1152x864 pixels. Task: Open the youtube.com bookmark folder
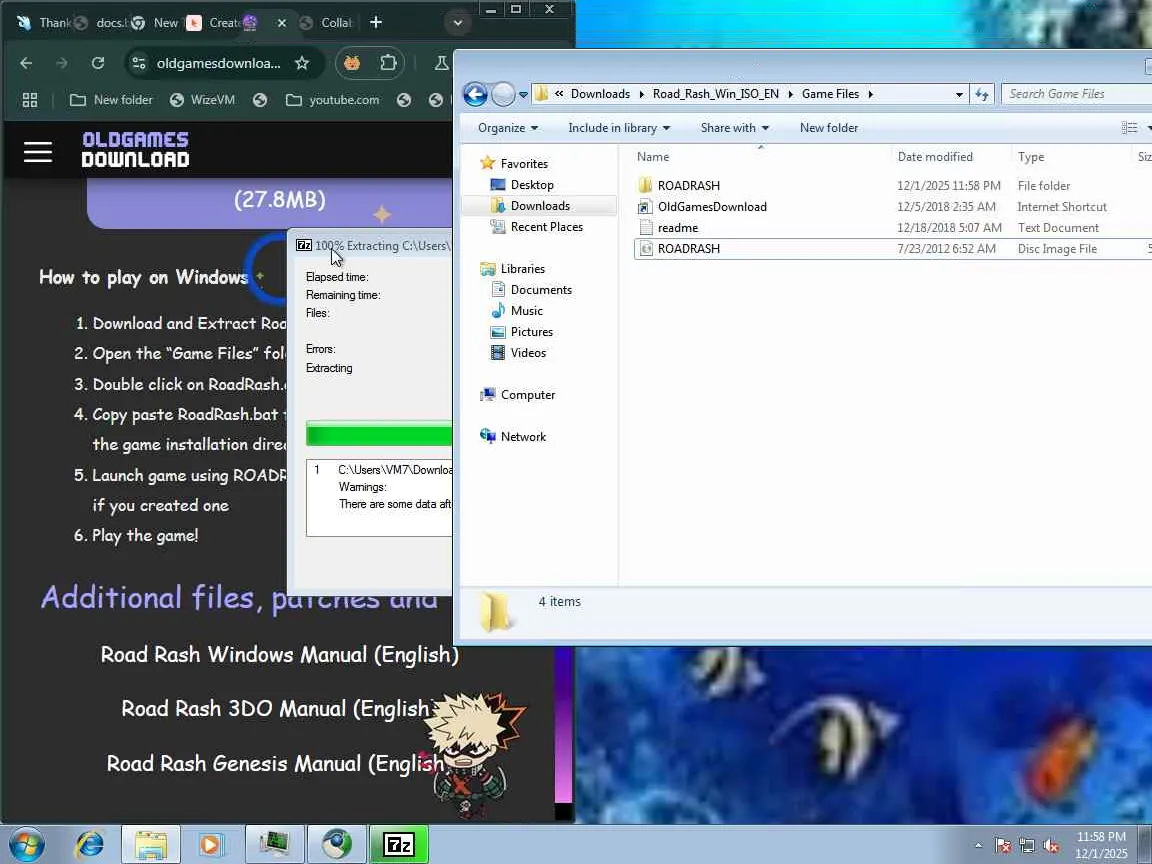coord(333,100)
